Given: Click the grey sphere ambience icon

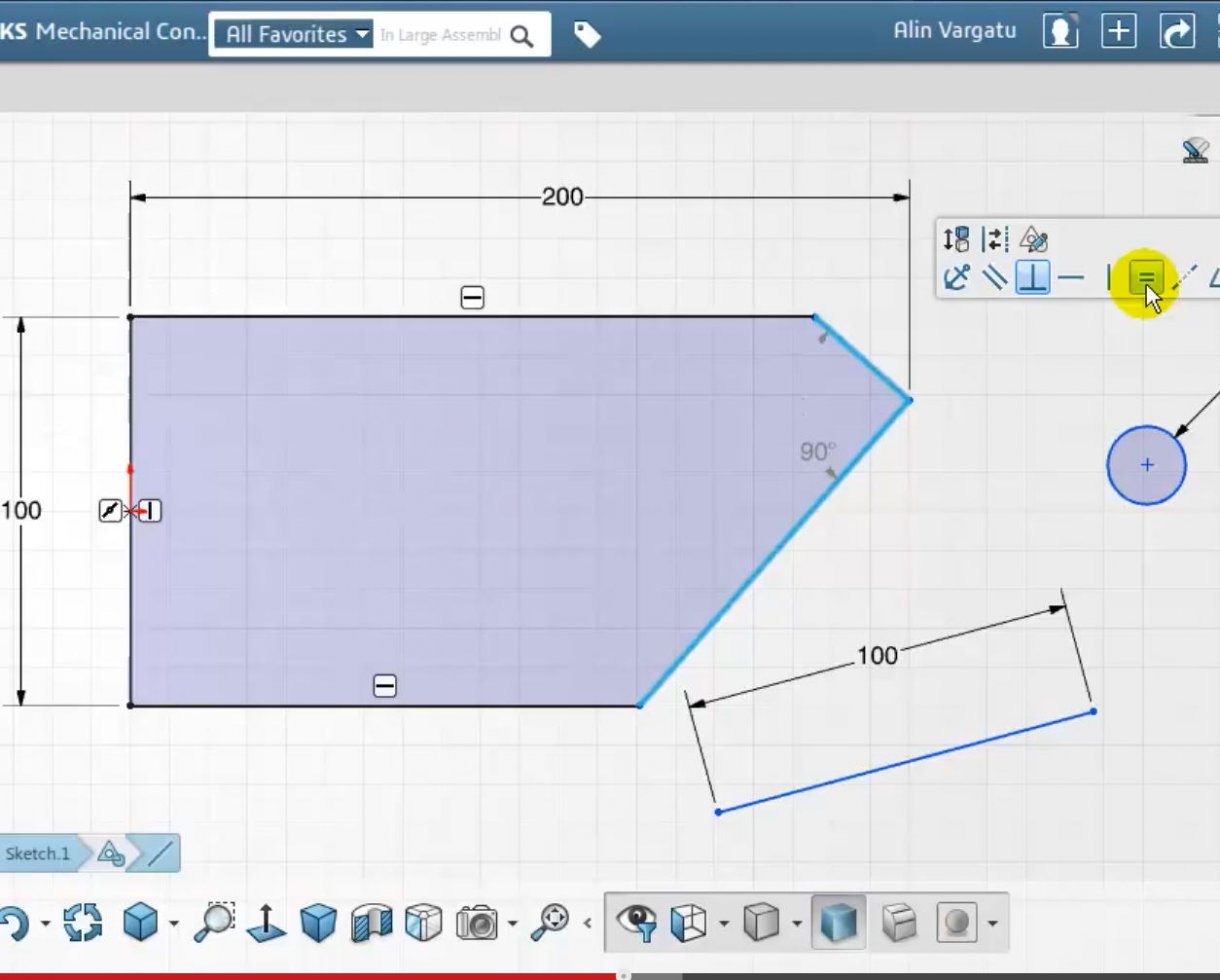Looking at the screenshot, I should pos(957,922).
